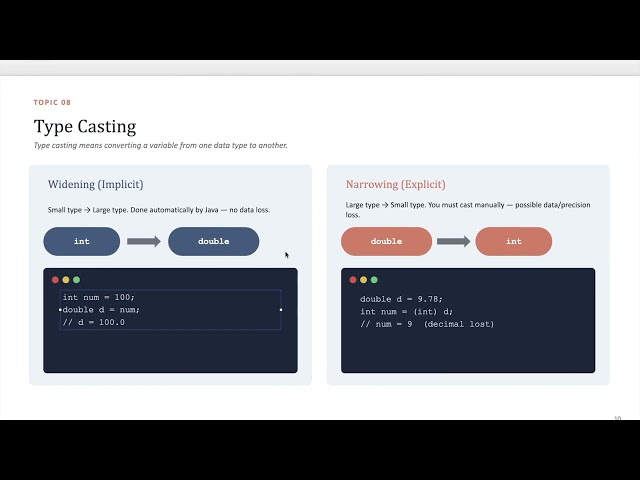The width and height of the screenshot is (640, 480).
Task: Click the "Large type → Small type" description
Action: point(468,209)
